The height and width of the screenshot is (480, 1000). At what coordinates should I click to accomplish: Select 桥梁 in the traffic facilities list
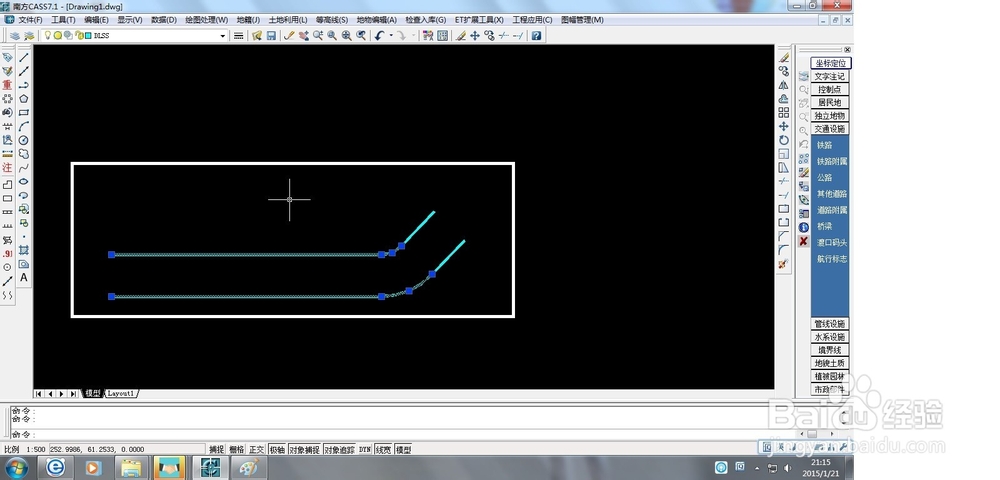(x=825, y=226)
